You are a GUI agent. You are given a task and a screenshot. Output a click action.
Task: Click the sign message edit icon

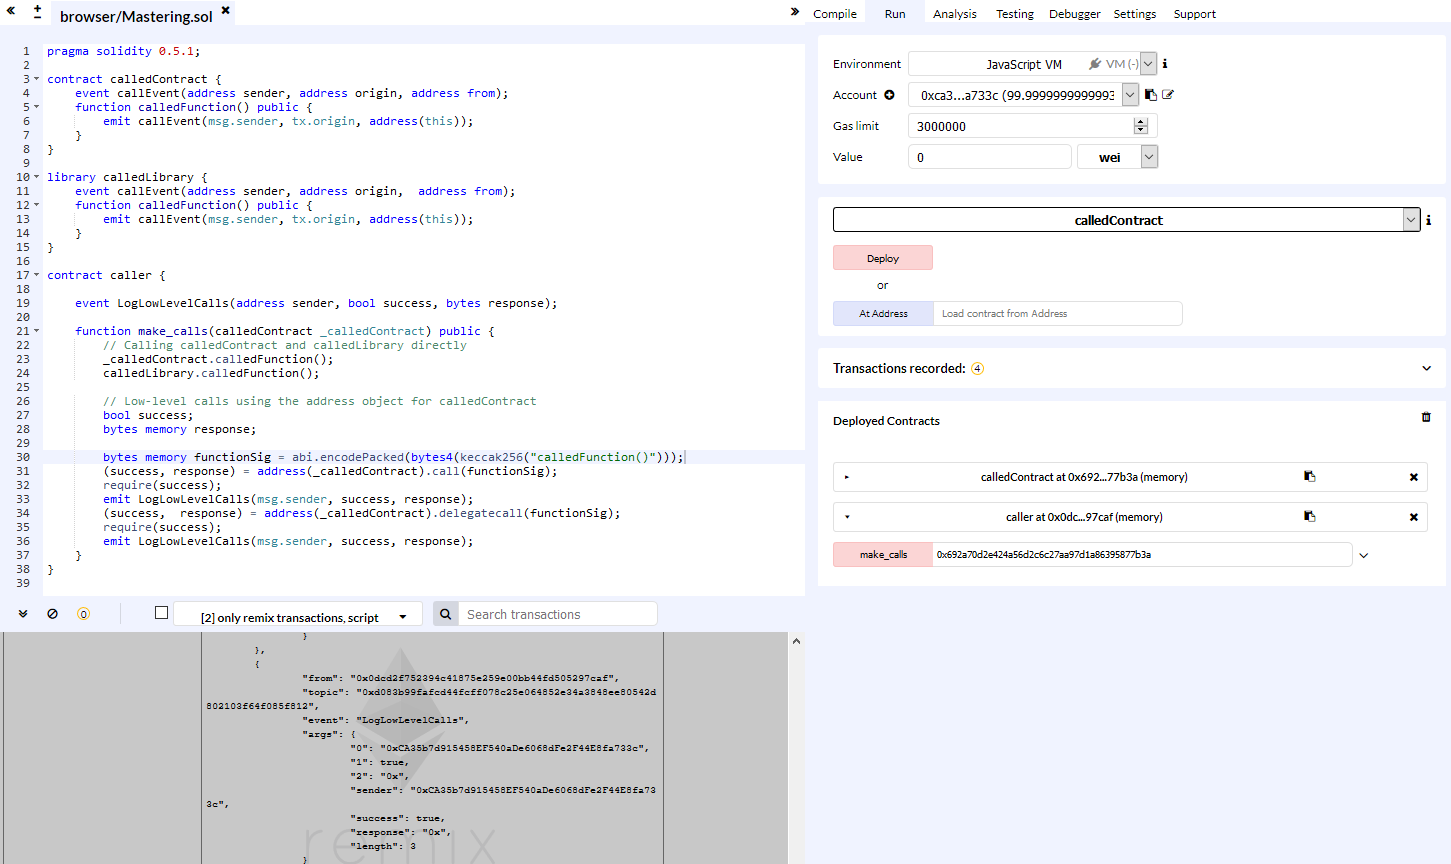pos(1168,95)
